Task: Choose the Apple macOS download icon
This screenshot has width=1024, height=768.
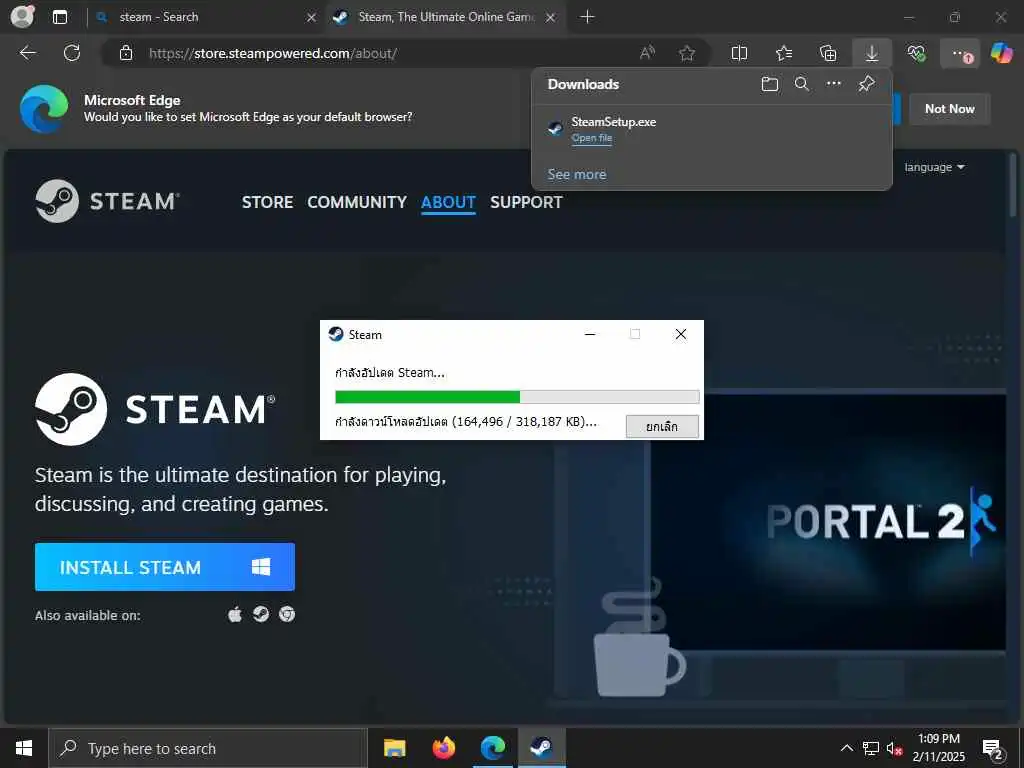Action: point(235,615)
